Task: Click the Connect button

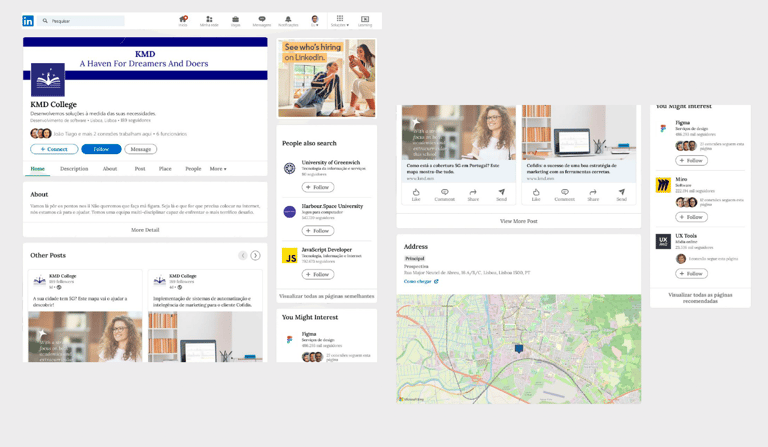Action: tap(54, 149)
